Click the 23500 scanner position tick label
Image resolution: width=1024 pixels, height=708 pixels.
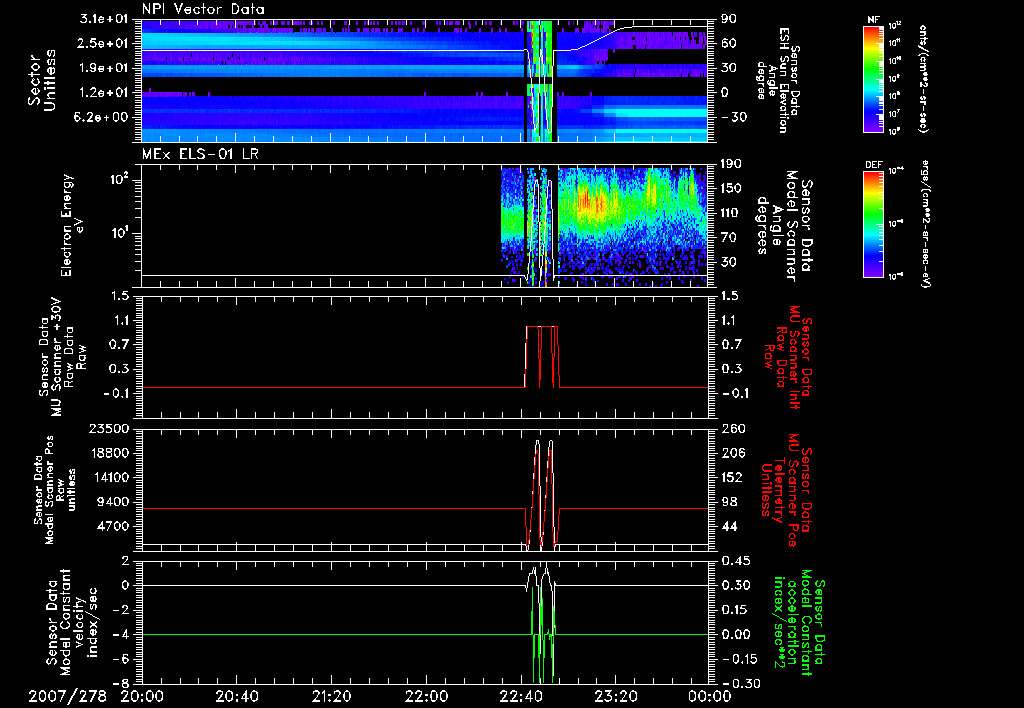click(109, 429)
